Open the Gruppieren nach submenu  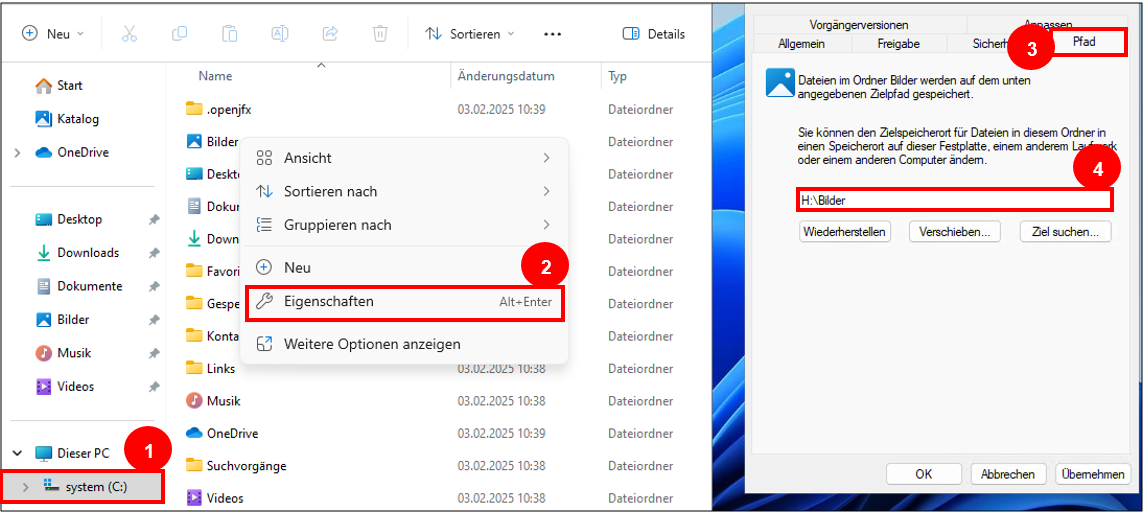point(404,225)
